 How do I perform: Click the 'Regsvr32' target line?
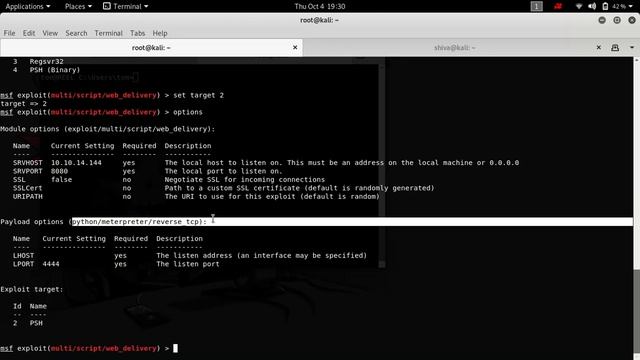(46, 61)
